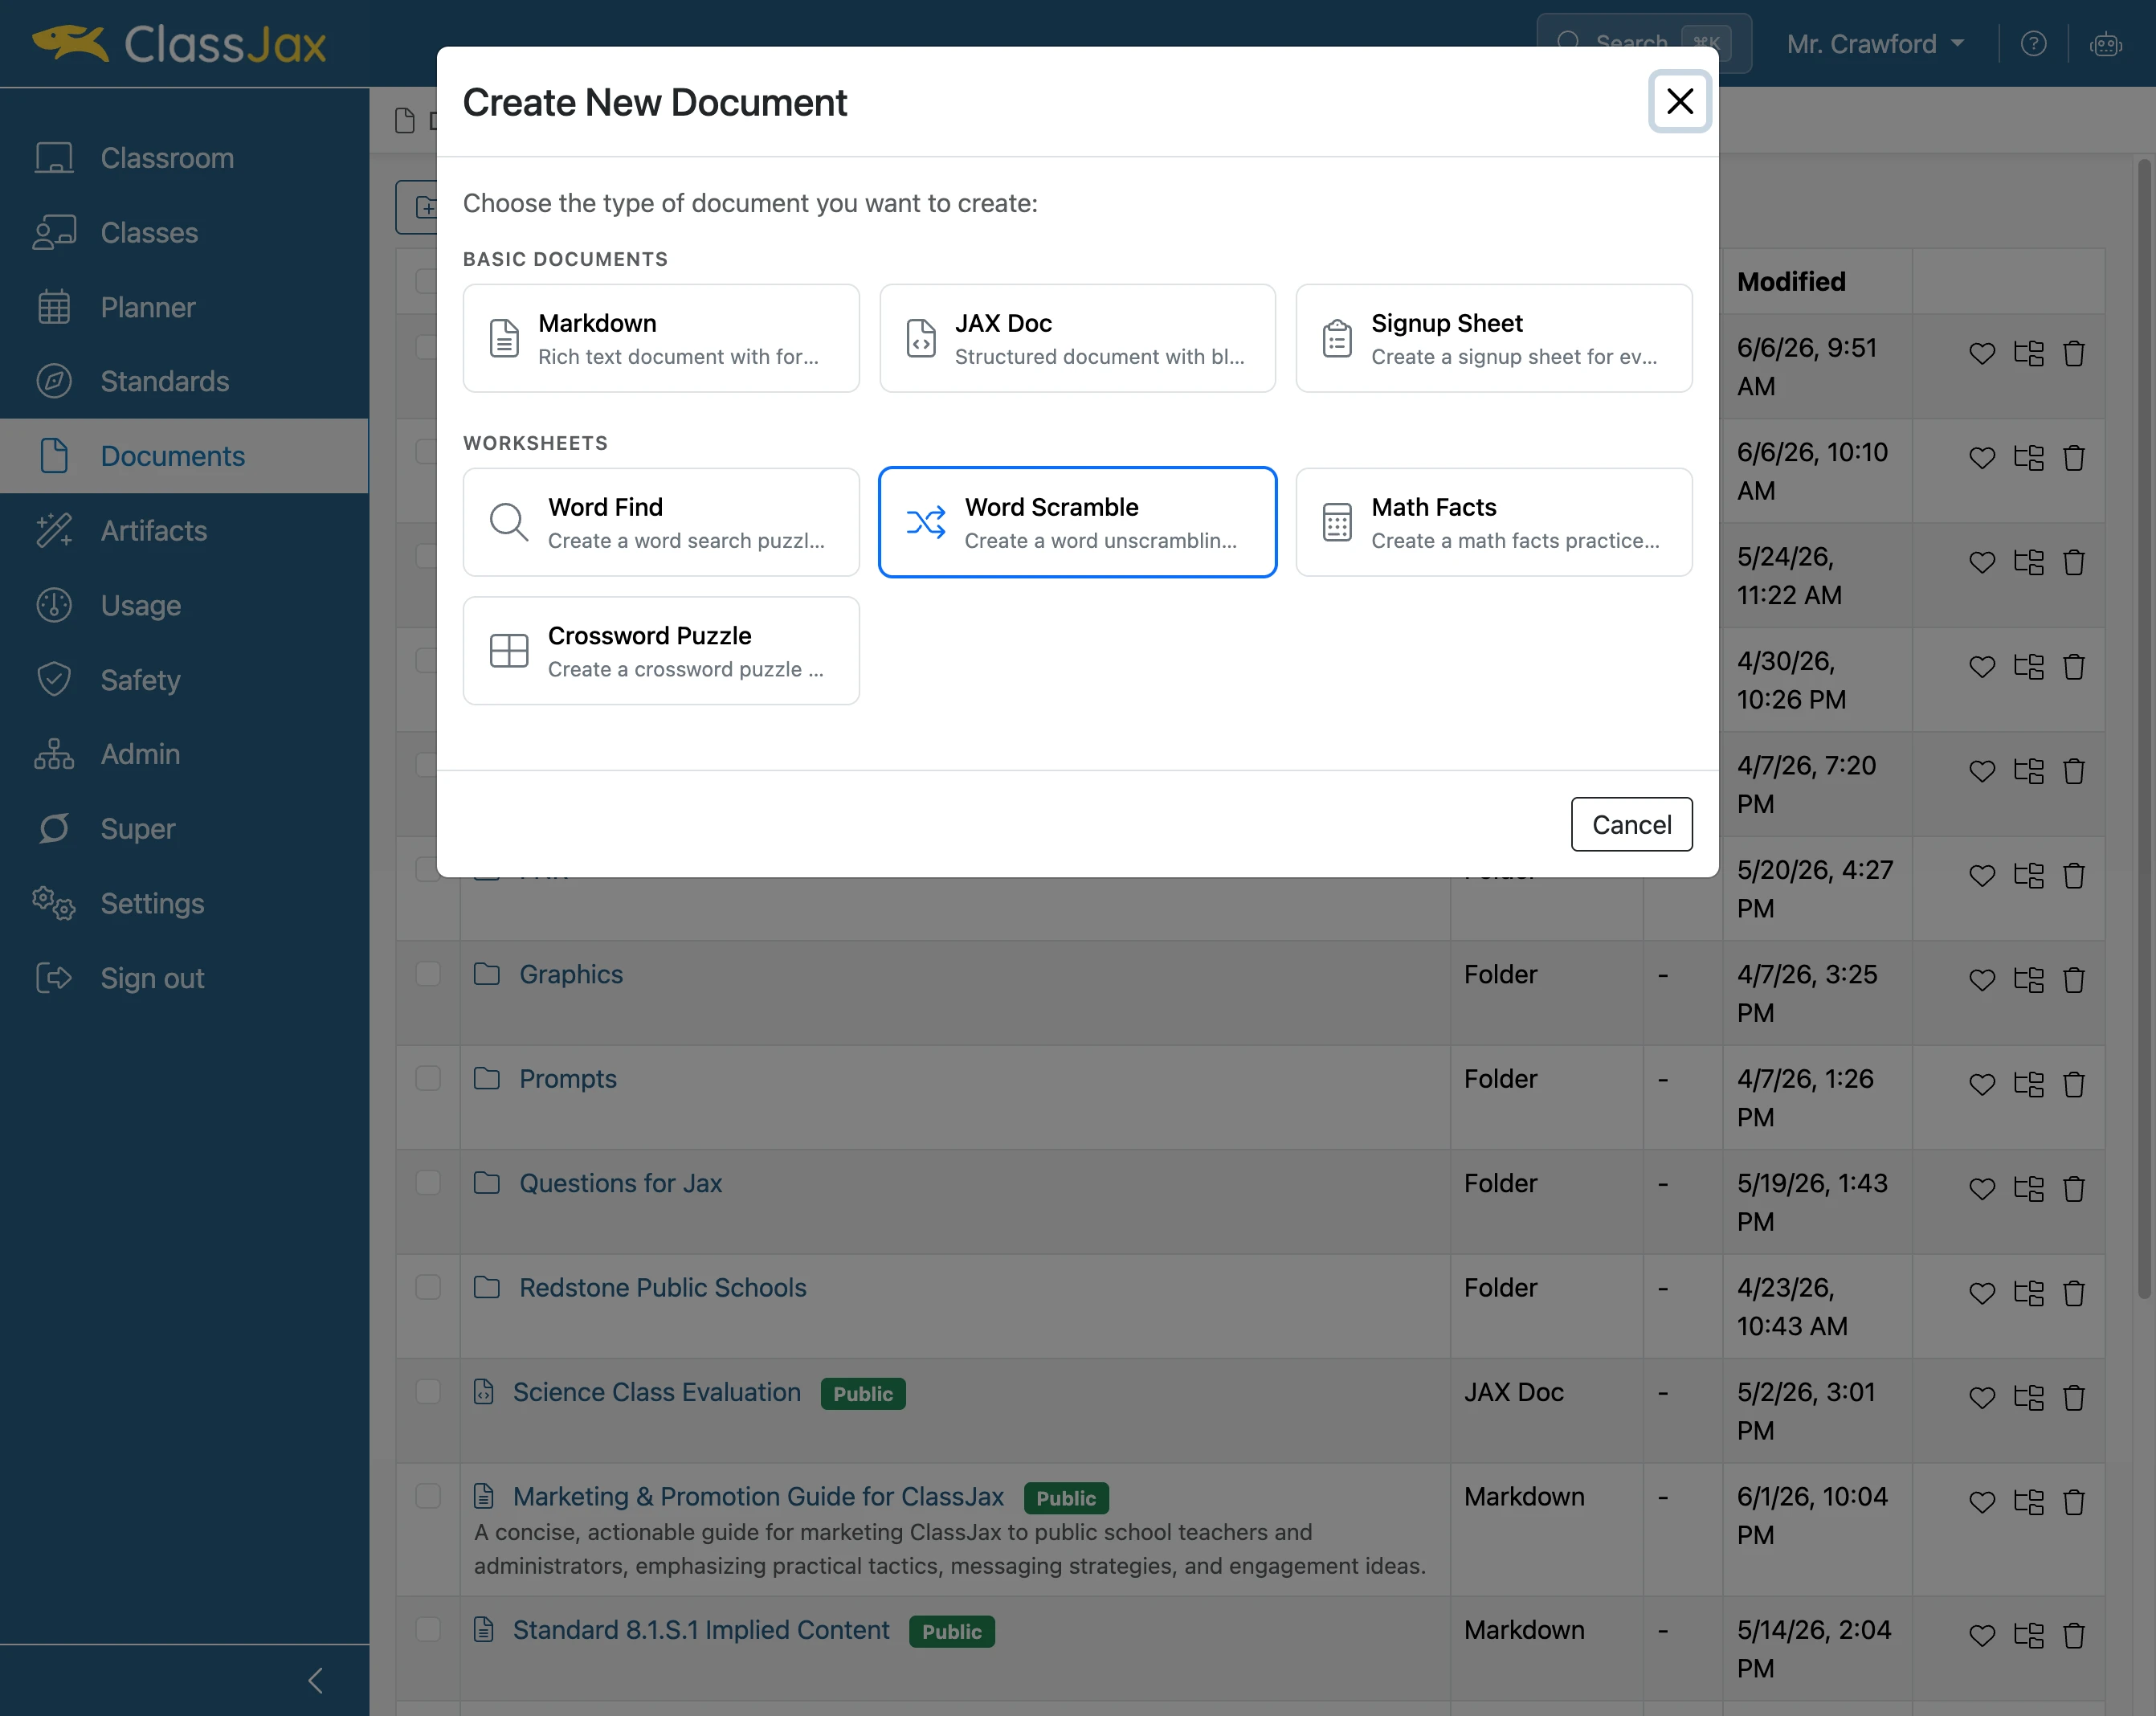Cancel the Create New Document dialog
2156x1716 pixels.
pyautogui.click(x=1631, y=824)
